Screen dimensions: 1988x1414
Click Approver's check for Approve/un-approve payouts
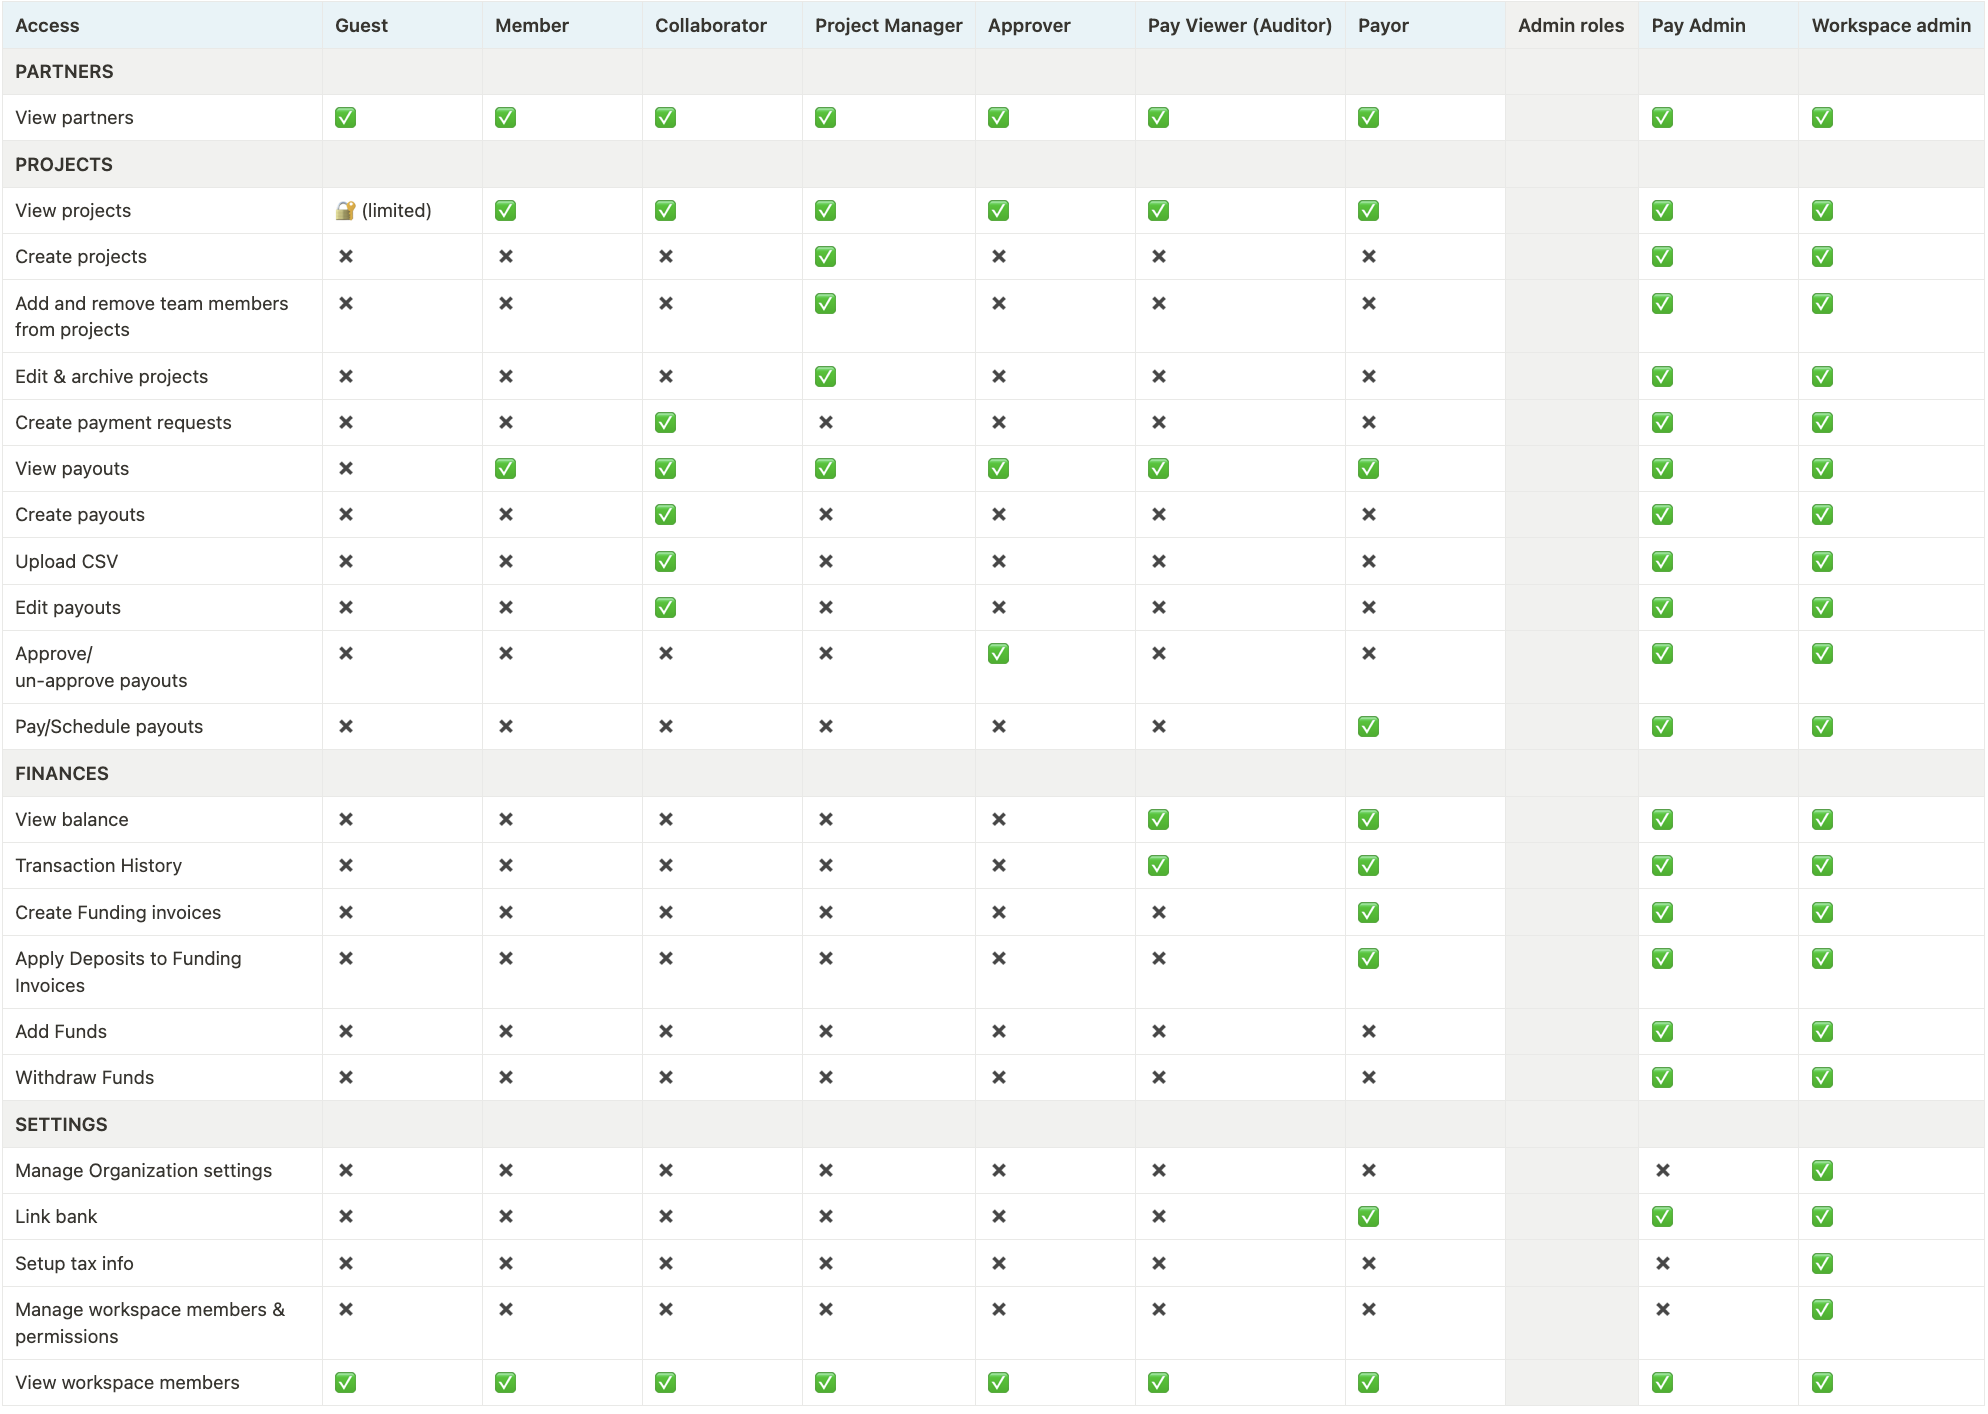[998, 654]
